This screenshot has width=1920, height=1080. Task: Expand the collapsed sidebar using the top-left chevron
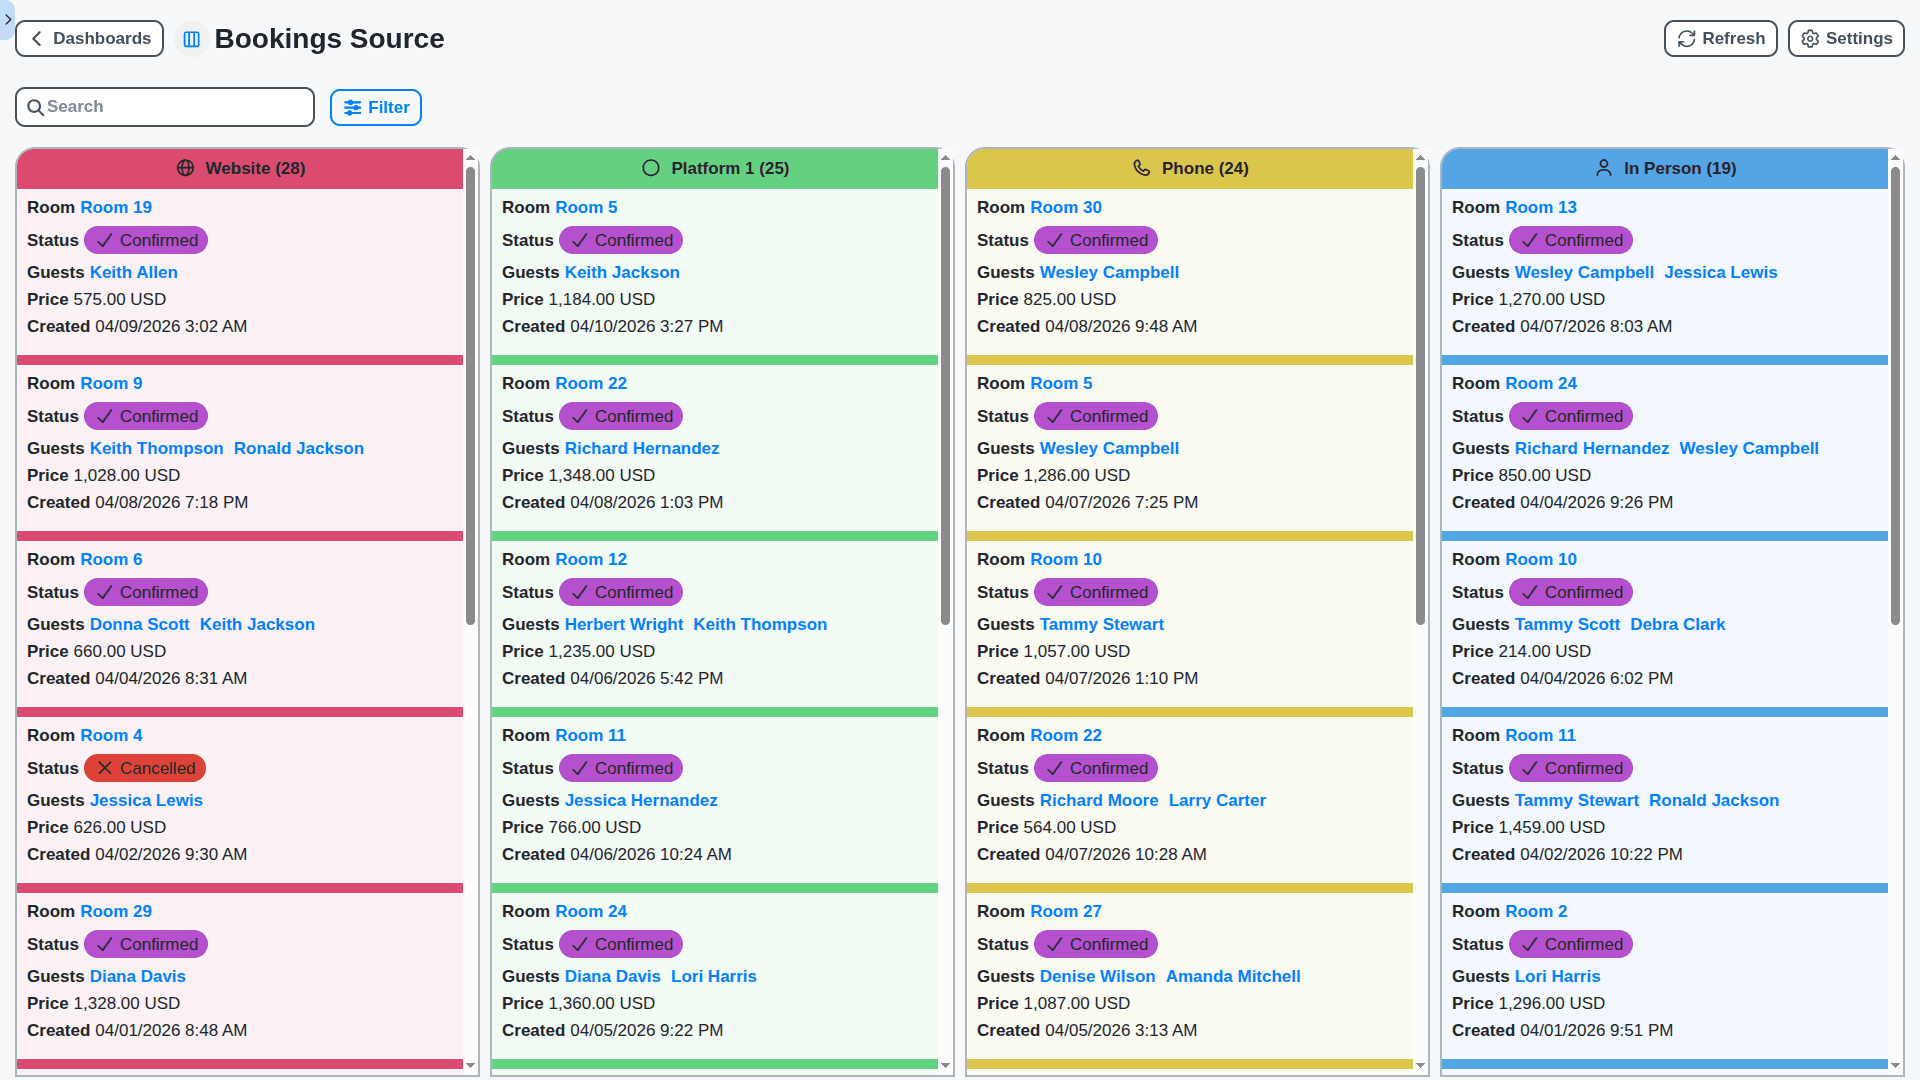coord(7,19)
